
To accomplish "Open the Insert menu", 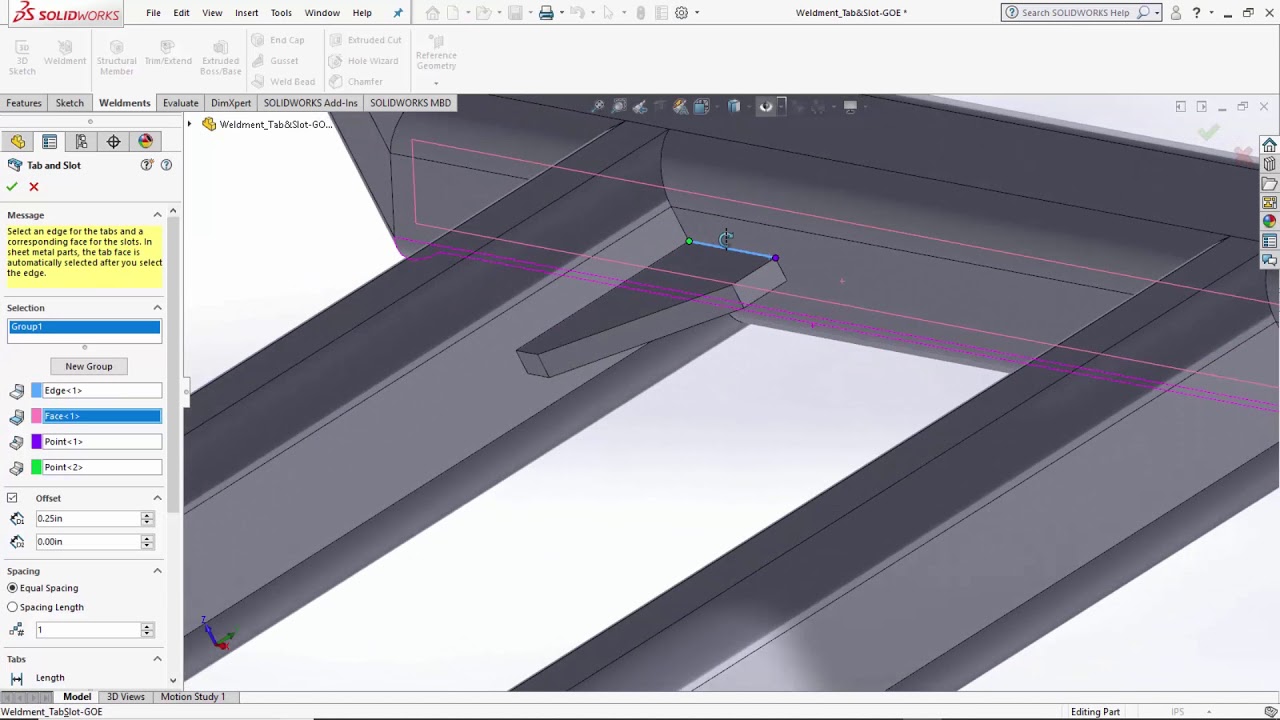I will (x=246, y=13).
